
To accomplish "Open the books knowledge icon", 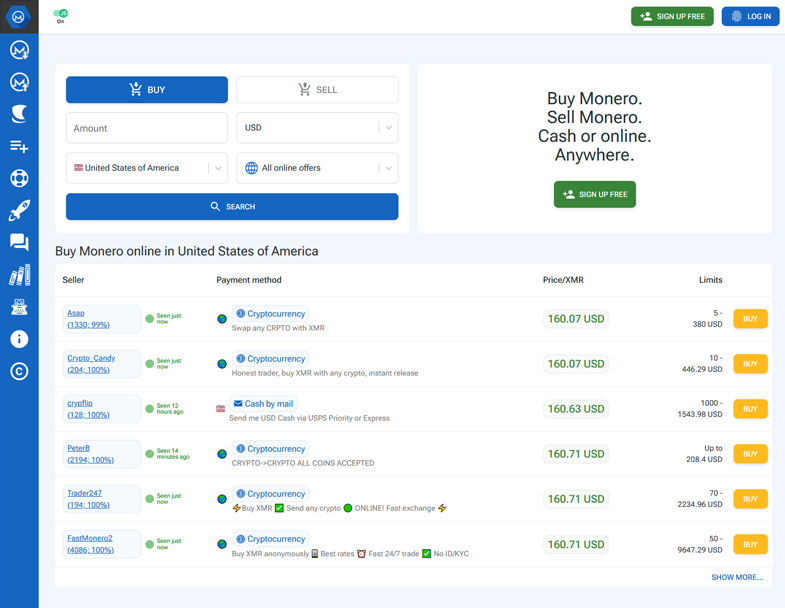I will 19,275.
